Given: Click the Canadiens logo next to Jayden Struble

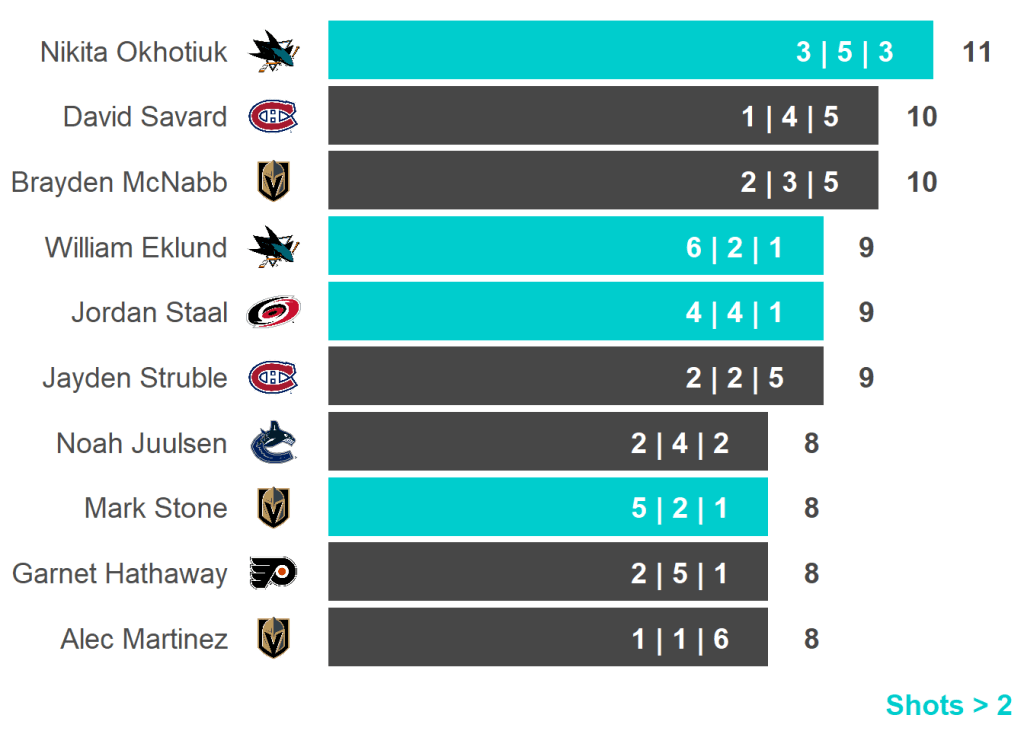Looking at the screenshot, I should [x=273, y=378].
